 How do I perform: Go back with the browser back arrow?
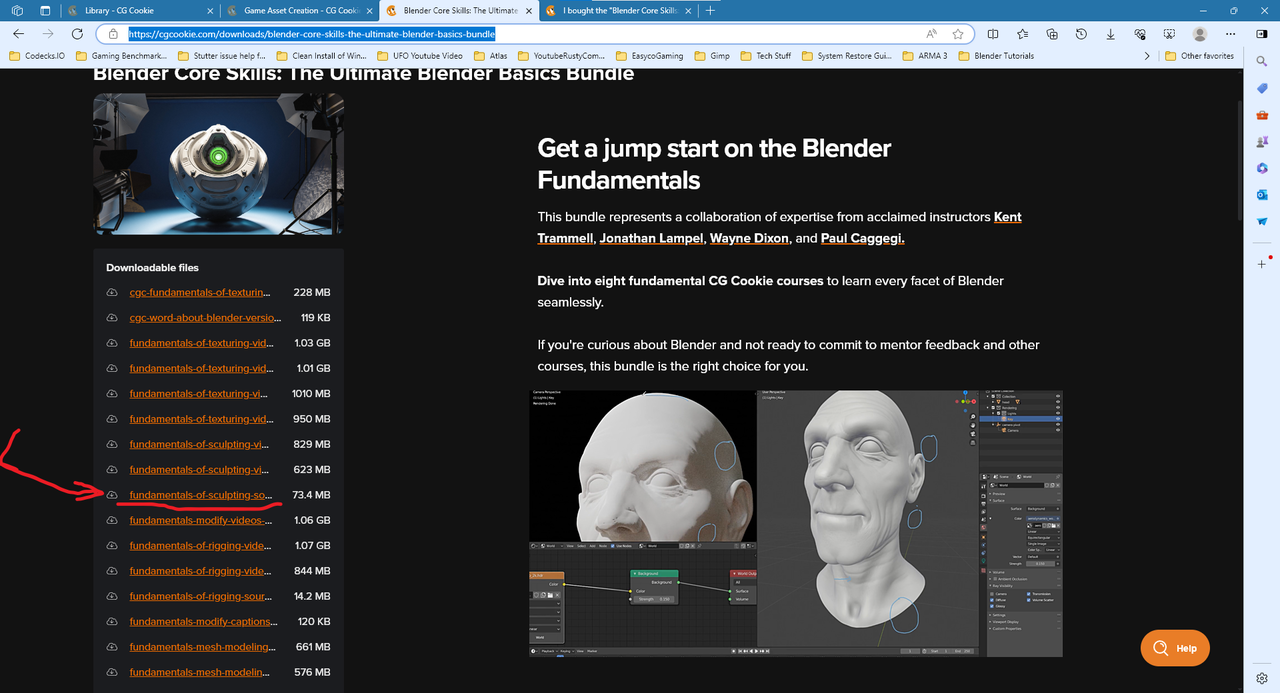click(x=18, y=33)
